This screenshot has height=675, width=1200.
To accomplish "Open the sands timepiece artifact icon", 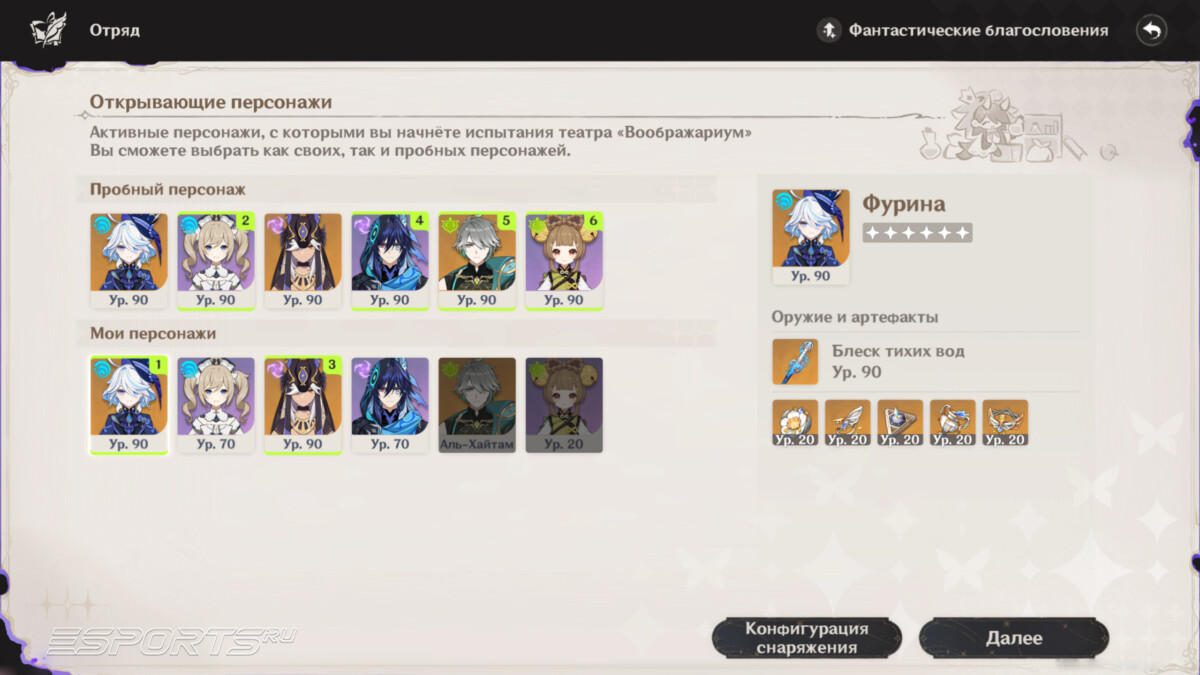I will [900, 422].
